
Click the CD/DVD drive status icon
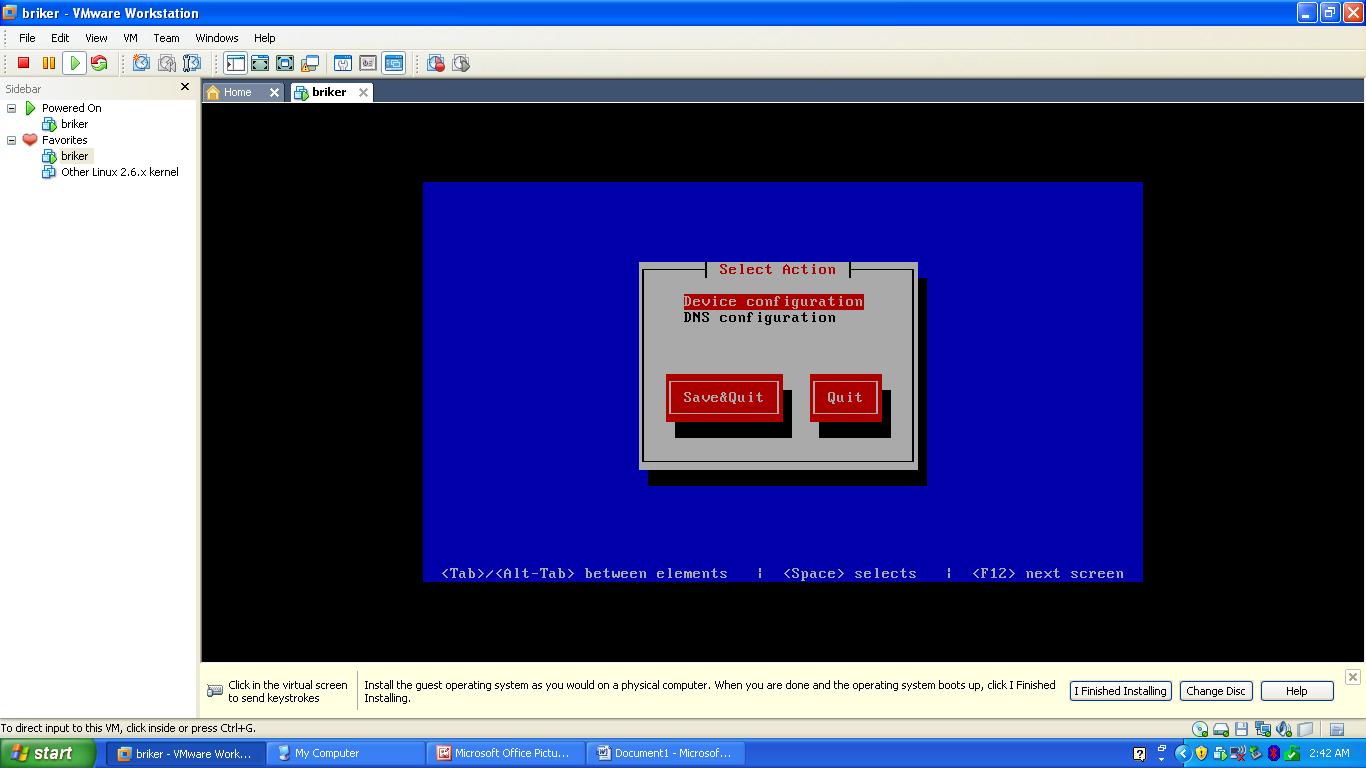[x=1200, y=729]
